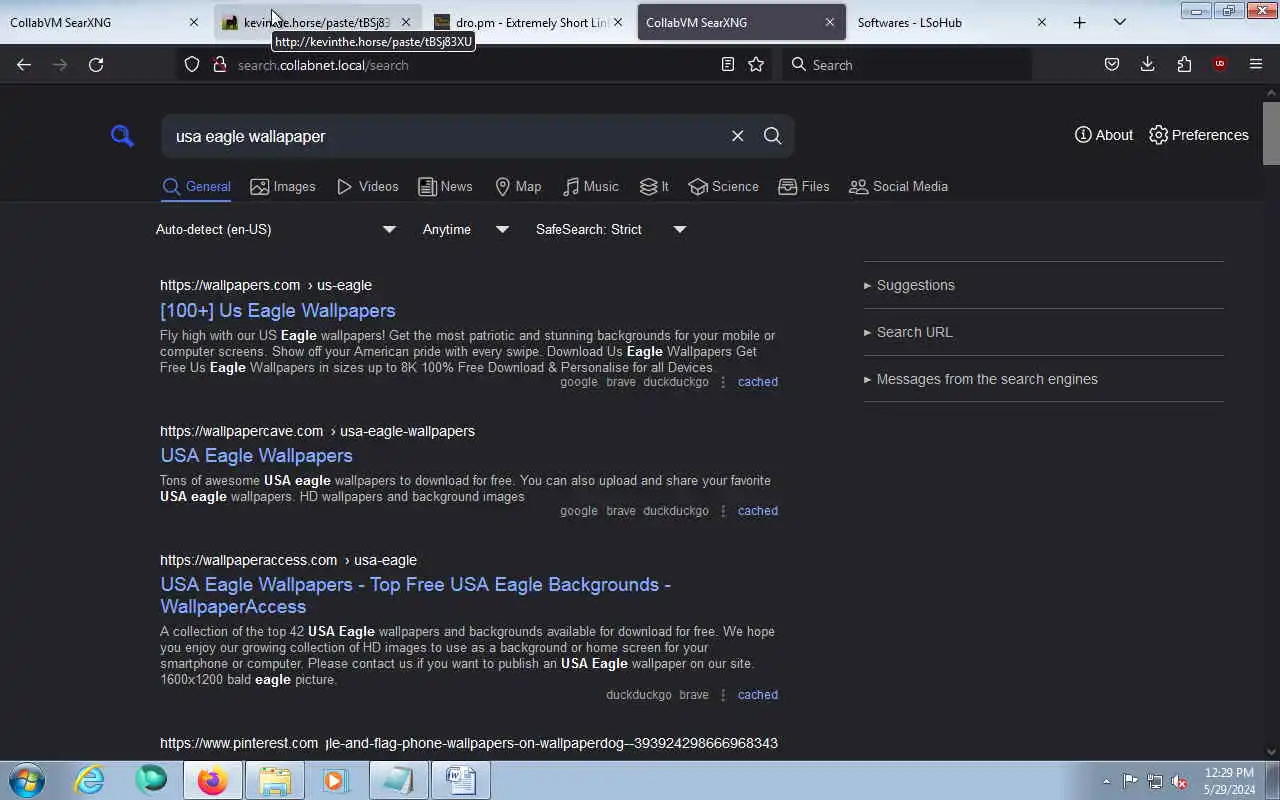Click the Firefox taskbar icon
The image size is (1280, 800).
pyautogui.click(x=212, y=780)
